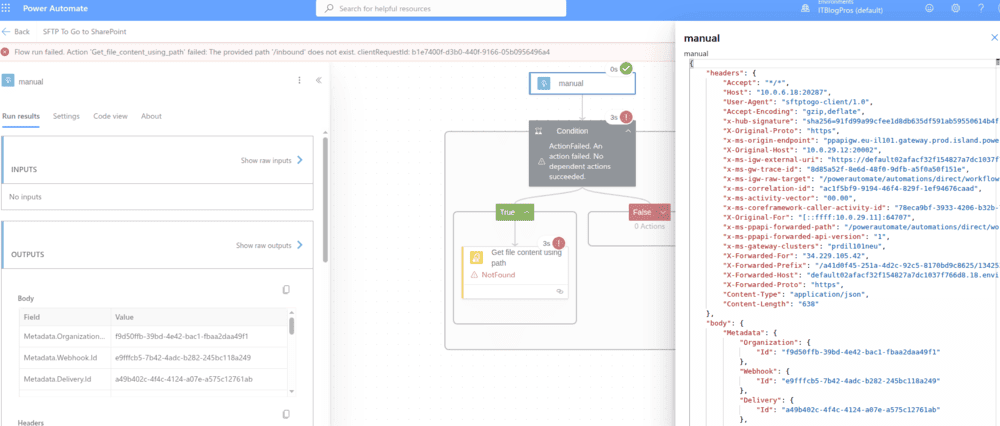1000x426 pixels.
Task: Click the NotFound warning icon
Action: 474,275
